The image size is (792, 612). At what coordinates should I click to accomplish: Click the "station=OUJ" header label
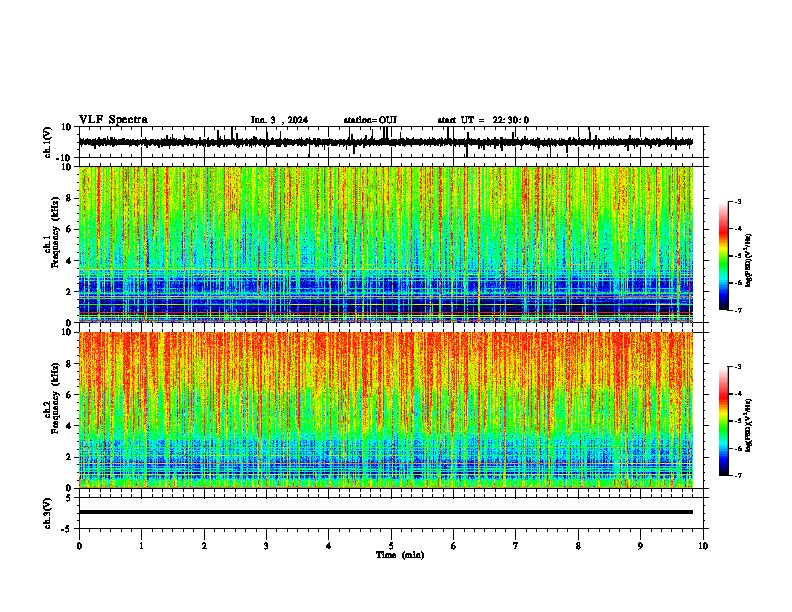(x=370, y=120)
